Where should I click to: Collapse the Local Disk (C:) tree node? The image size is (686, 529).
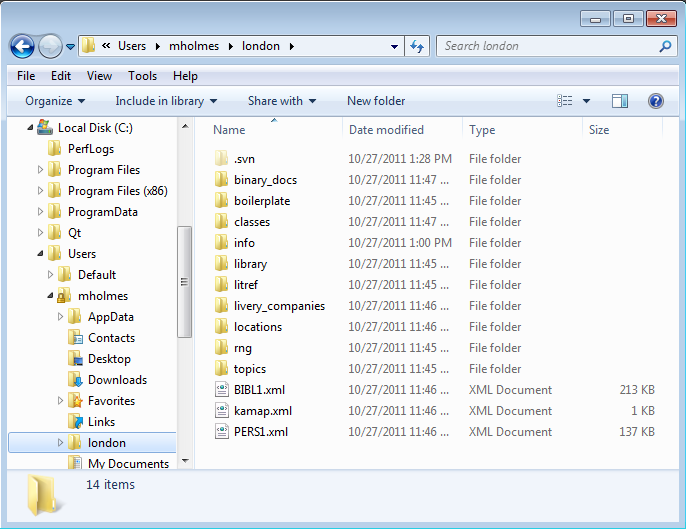point(30,128)
